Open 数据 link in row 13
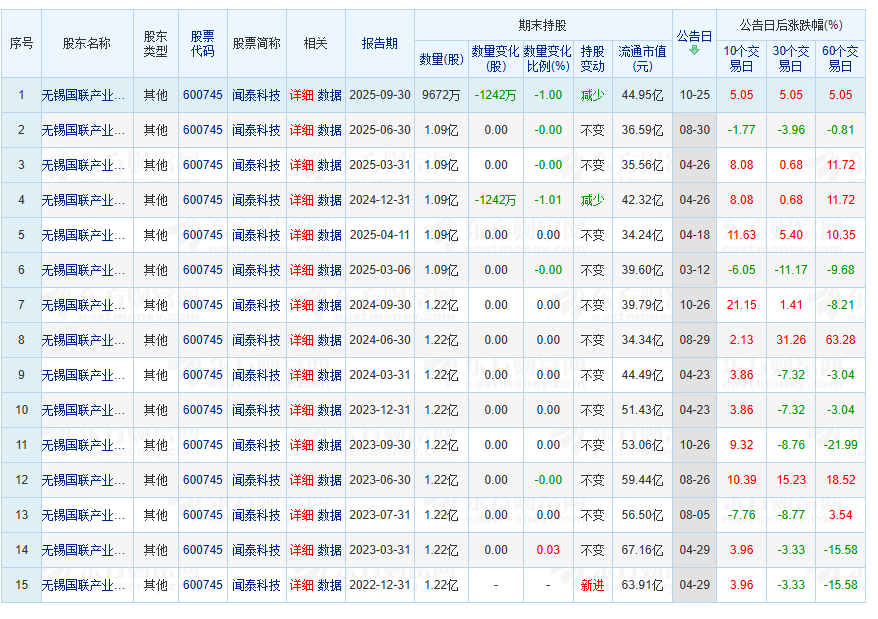 point(329,515)
